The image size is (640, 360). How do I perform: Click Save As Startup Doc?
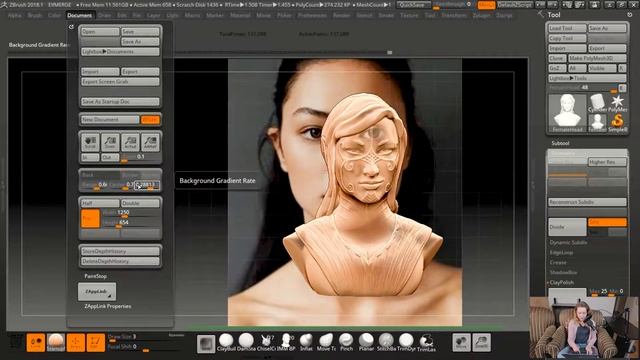tap(120, 101)
